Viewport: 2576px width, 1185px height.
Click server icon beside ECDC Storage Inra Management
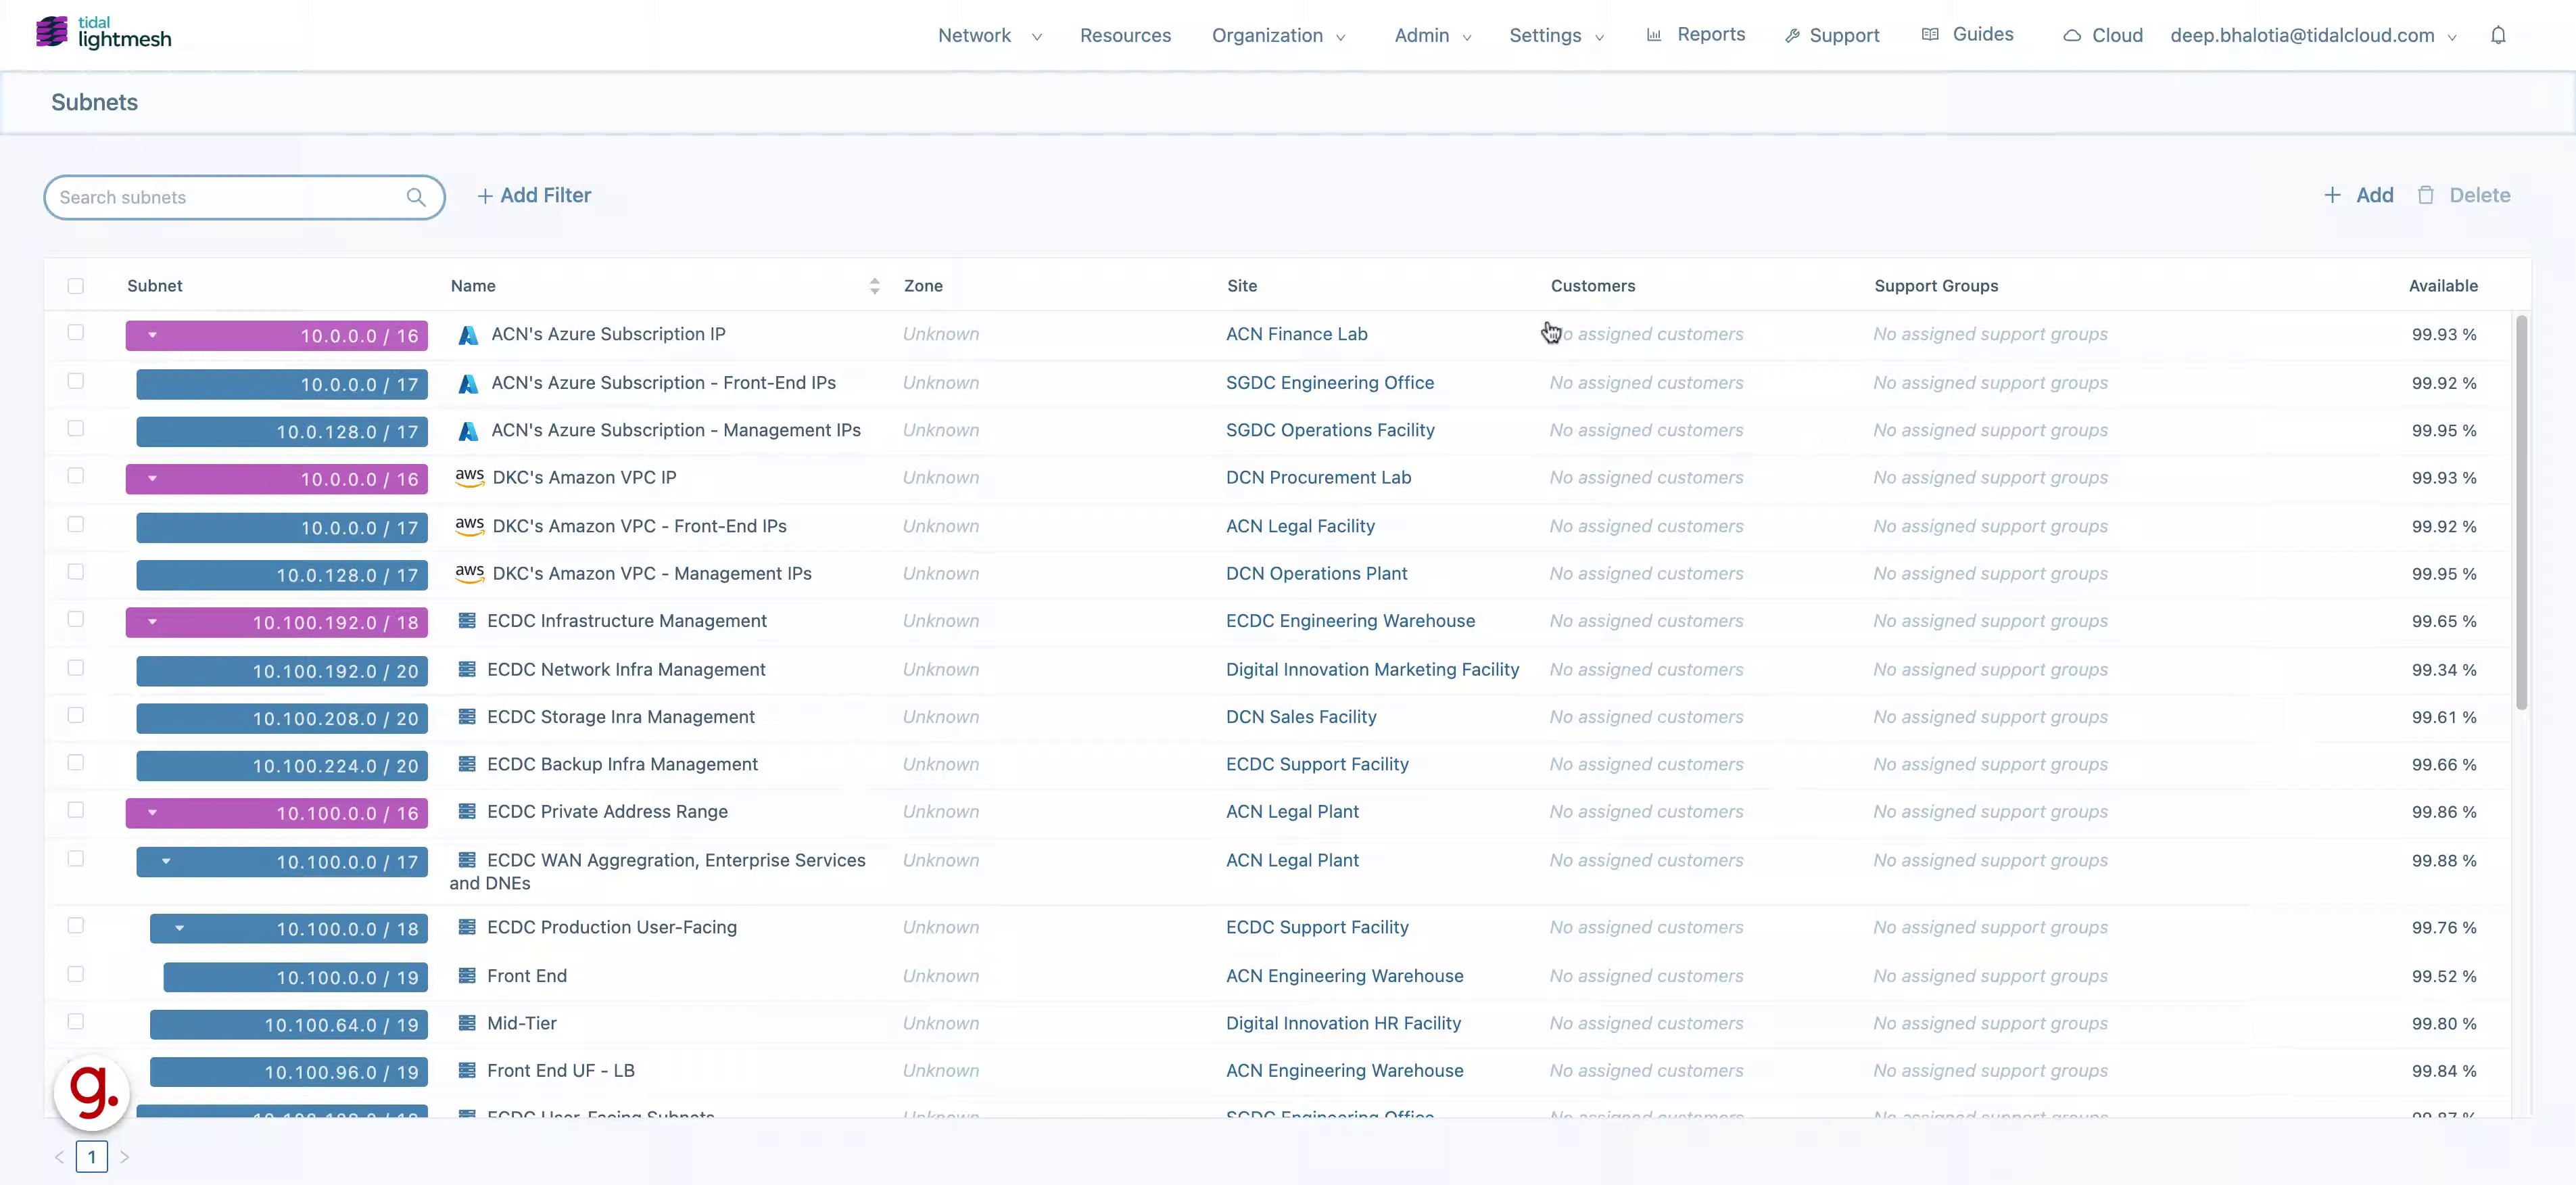tap(467, 717)
